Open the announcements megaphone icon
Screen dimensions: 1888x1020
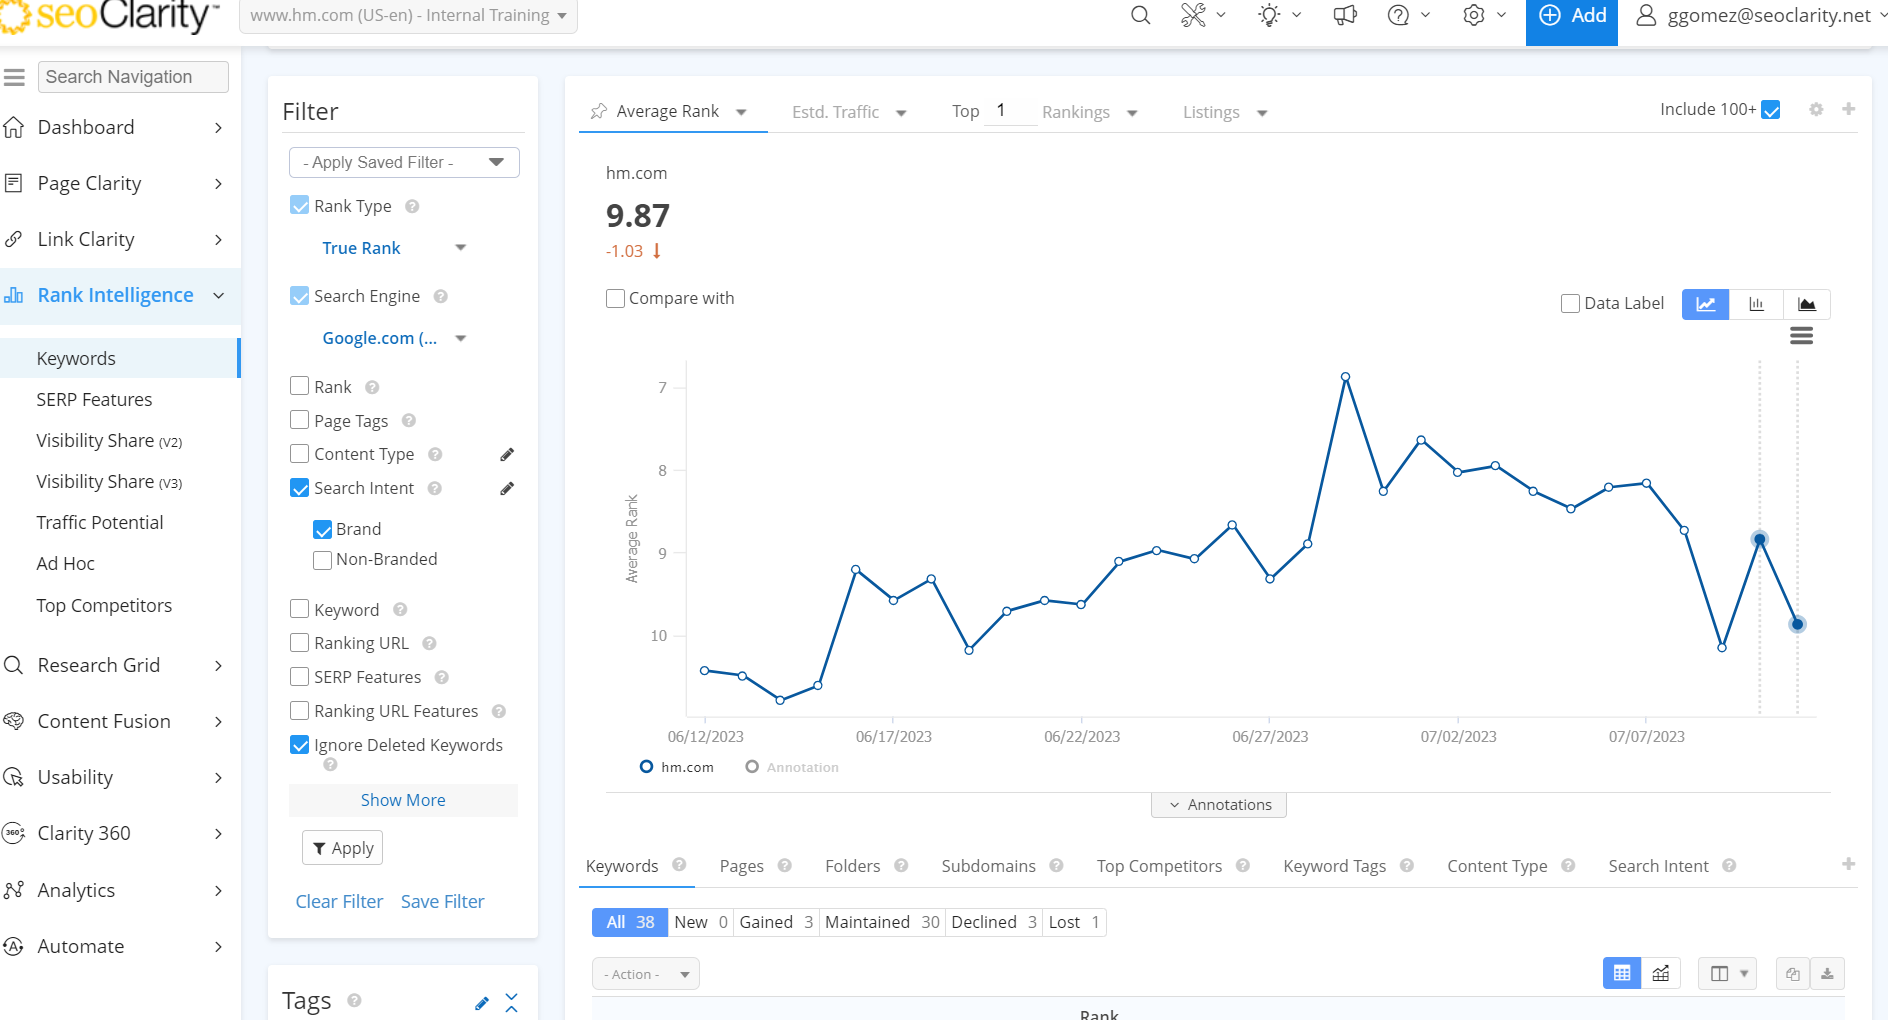pos(1345,16)
